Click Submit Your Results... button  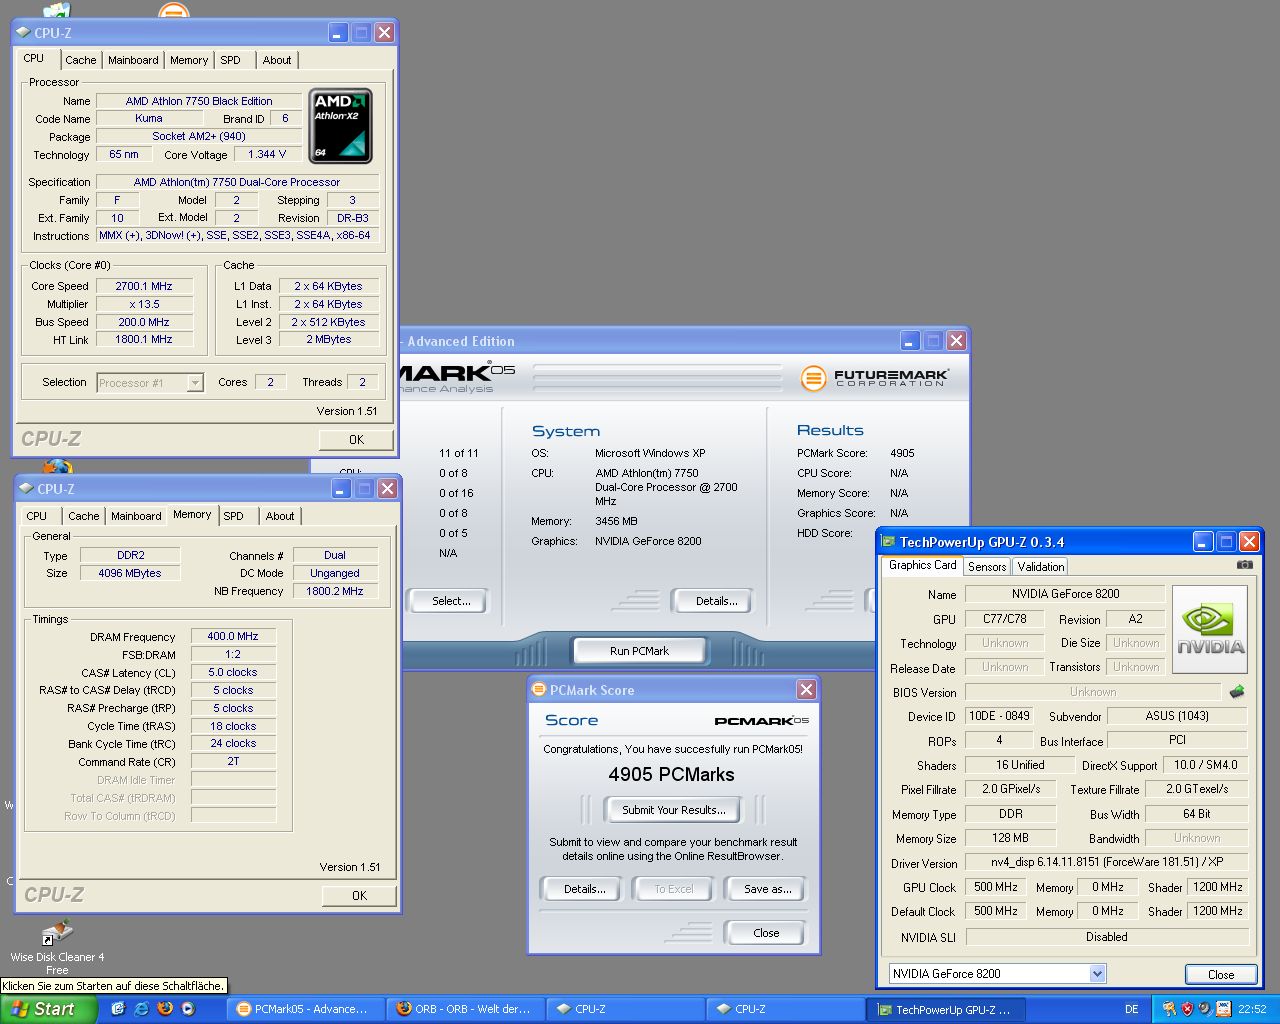(673, 809)
